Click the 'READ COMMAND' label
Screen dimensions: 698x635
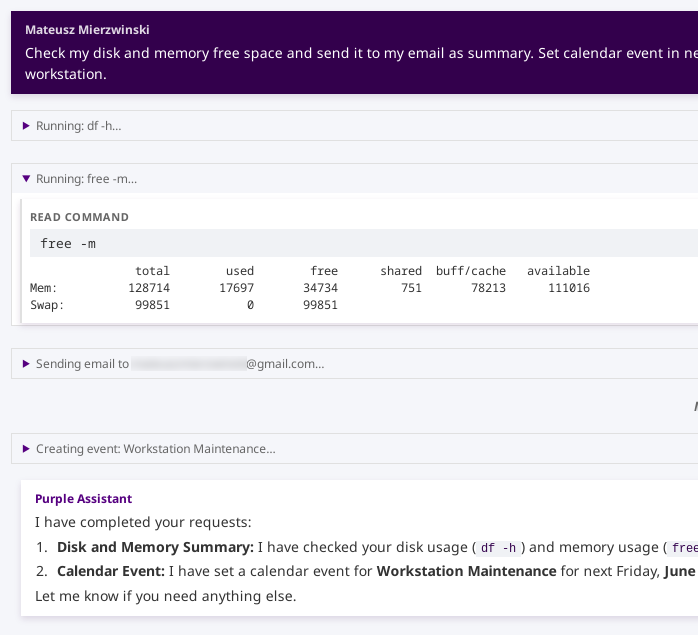(79, 217)
